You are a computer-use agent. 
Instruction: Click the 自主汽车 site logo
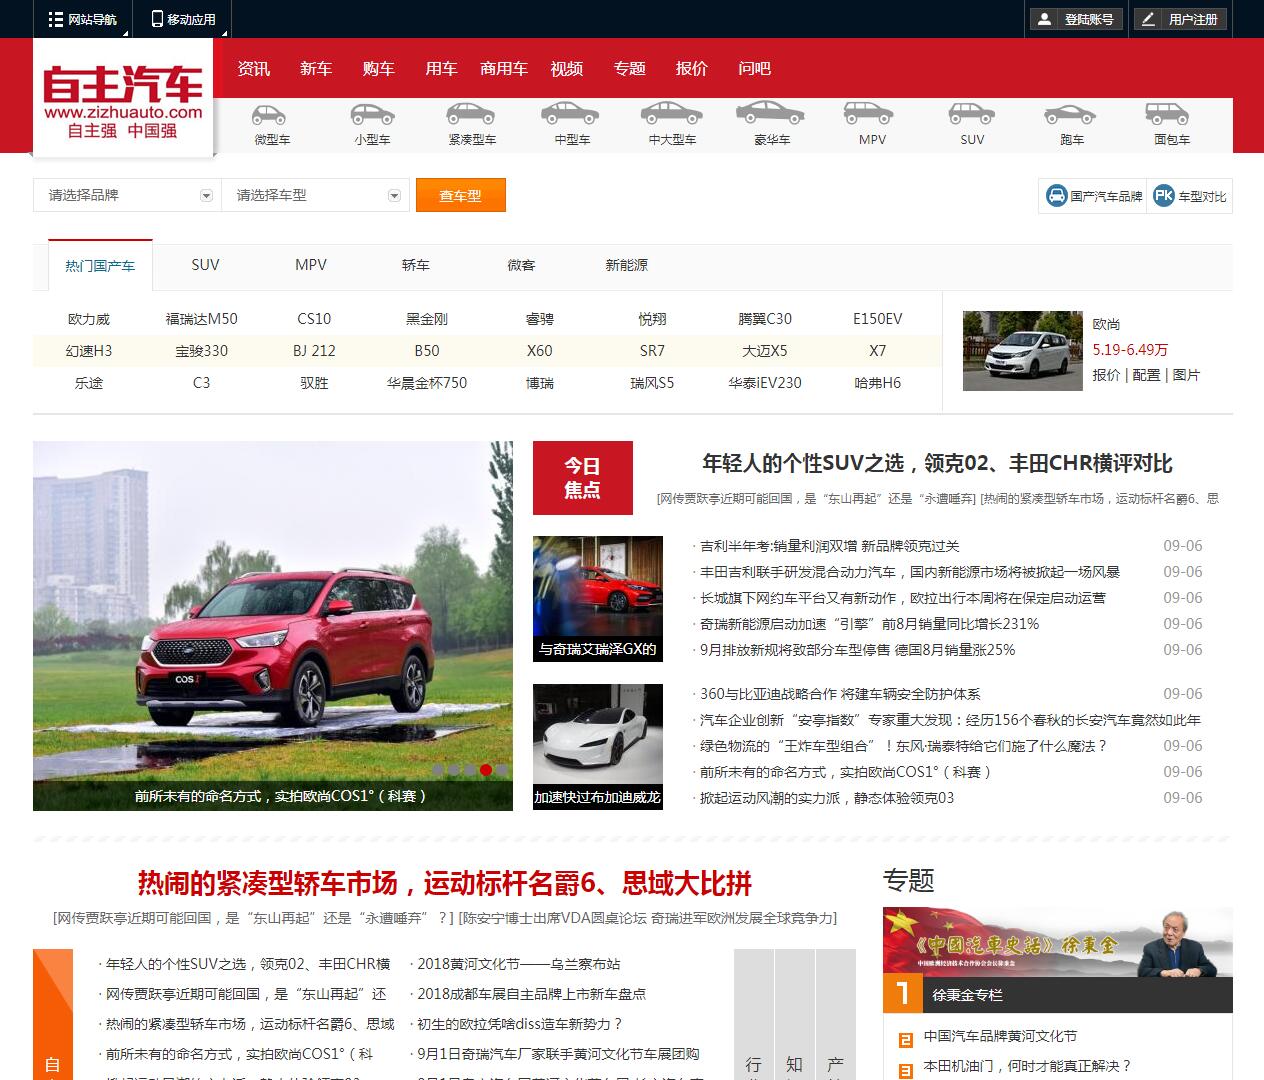pos(123,98)
